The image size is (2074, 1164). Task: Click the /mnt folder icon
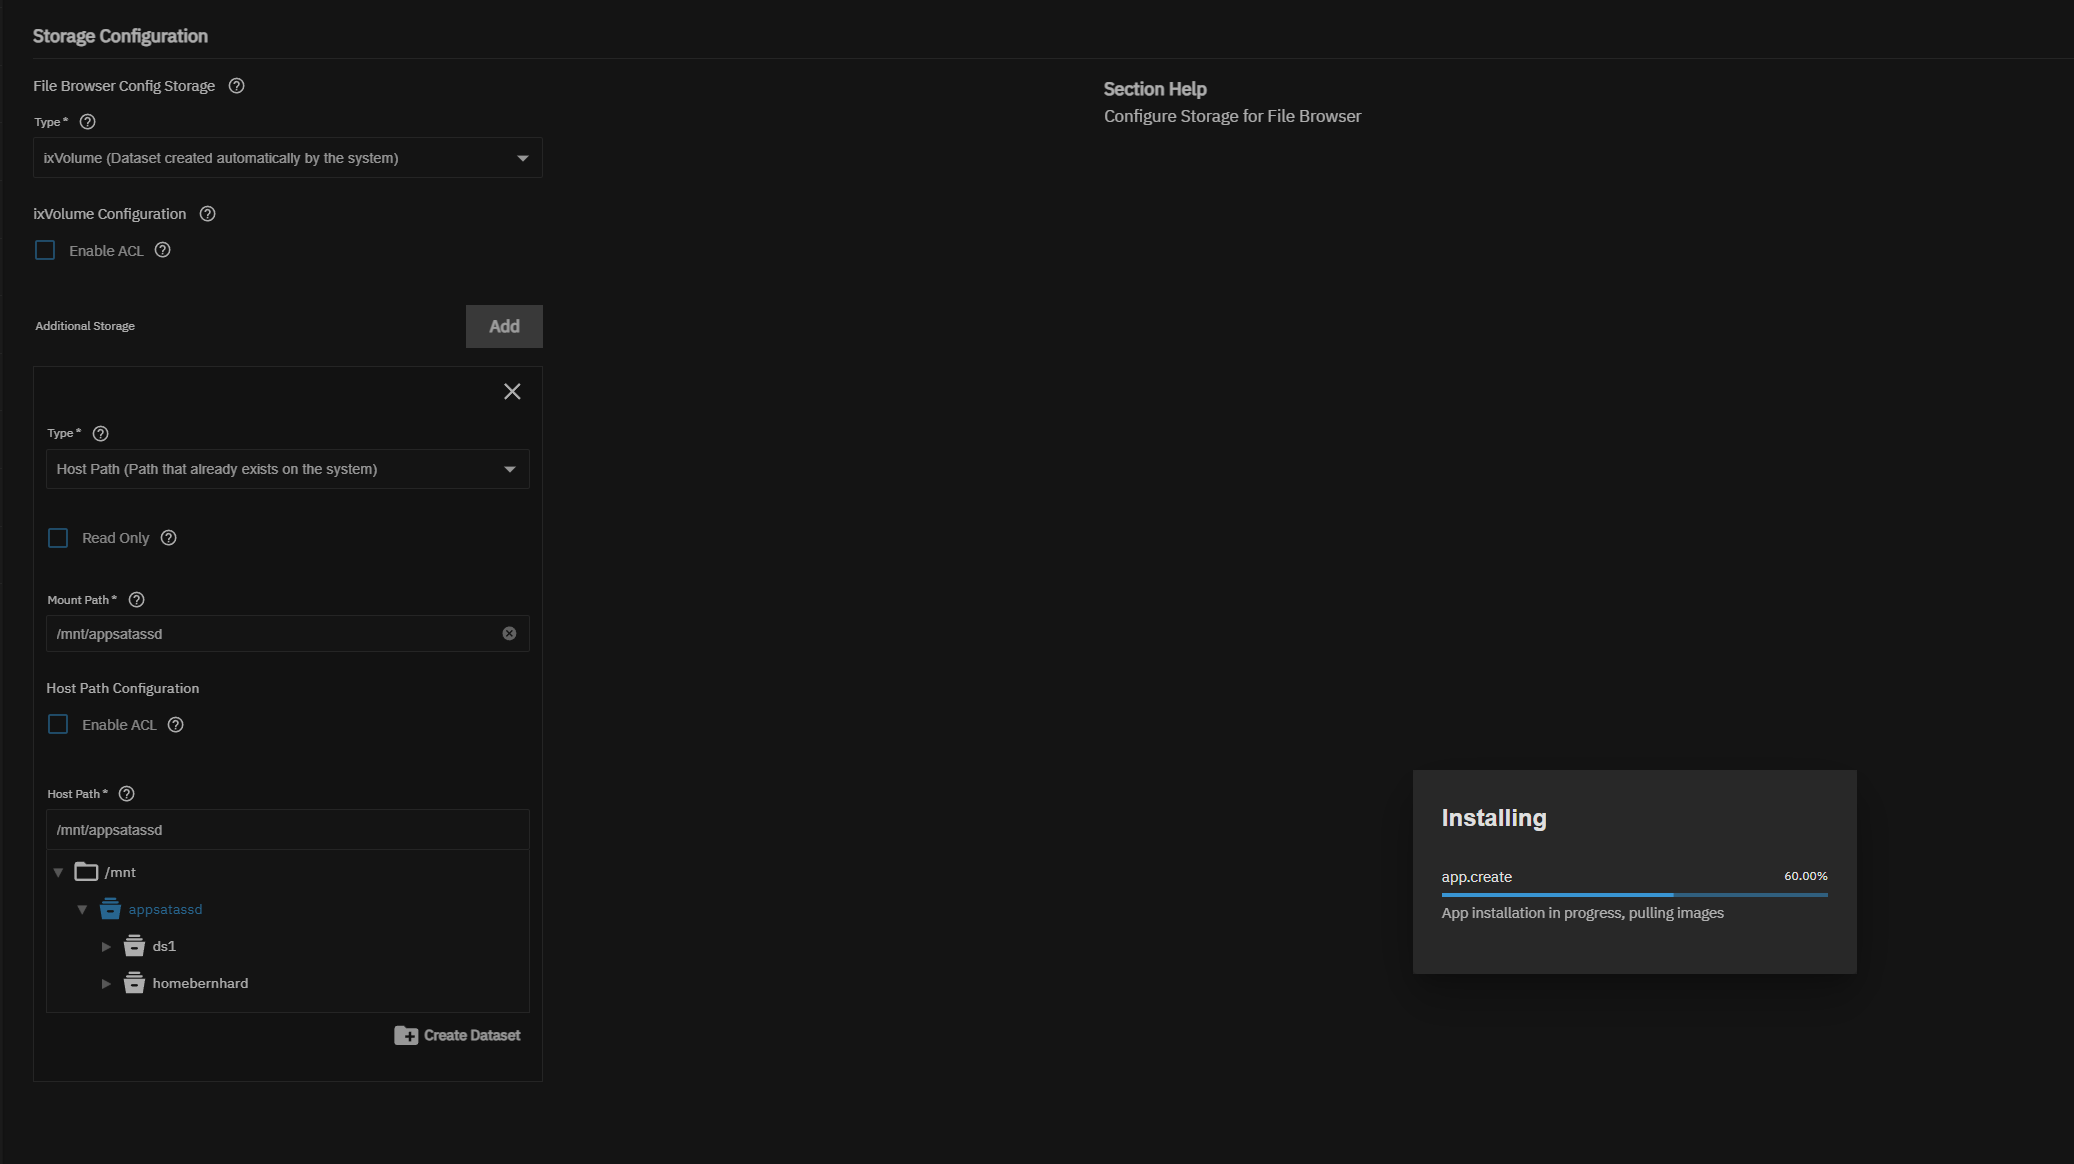[x=86, y=872]
